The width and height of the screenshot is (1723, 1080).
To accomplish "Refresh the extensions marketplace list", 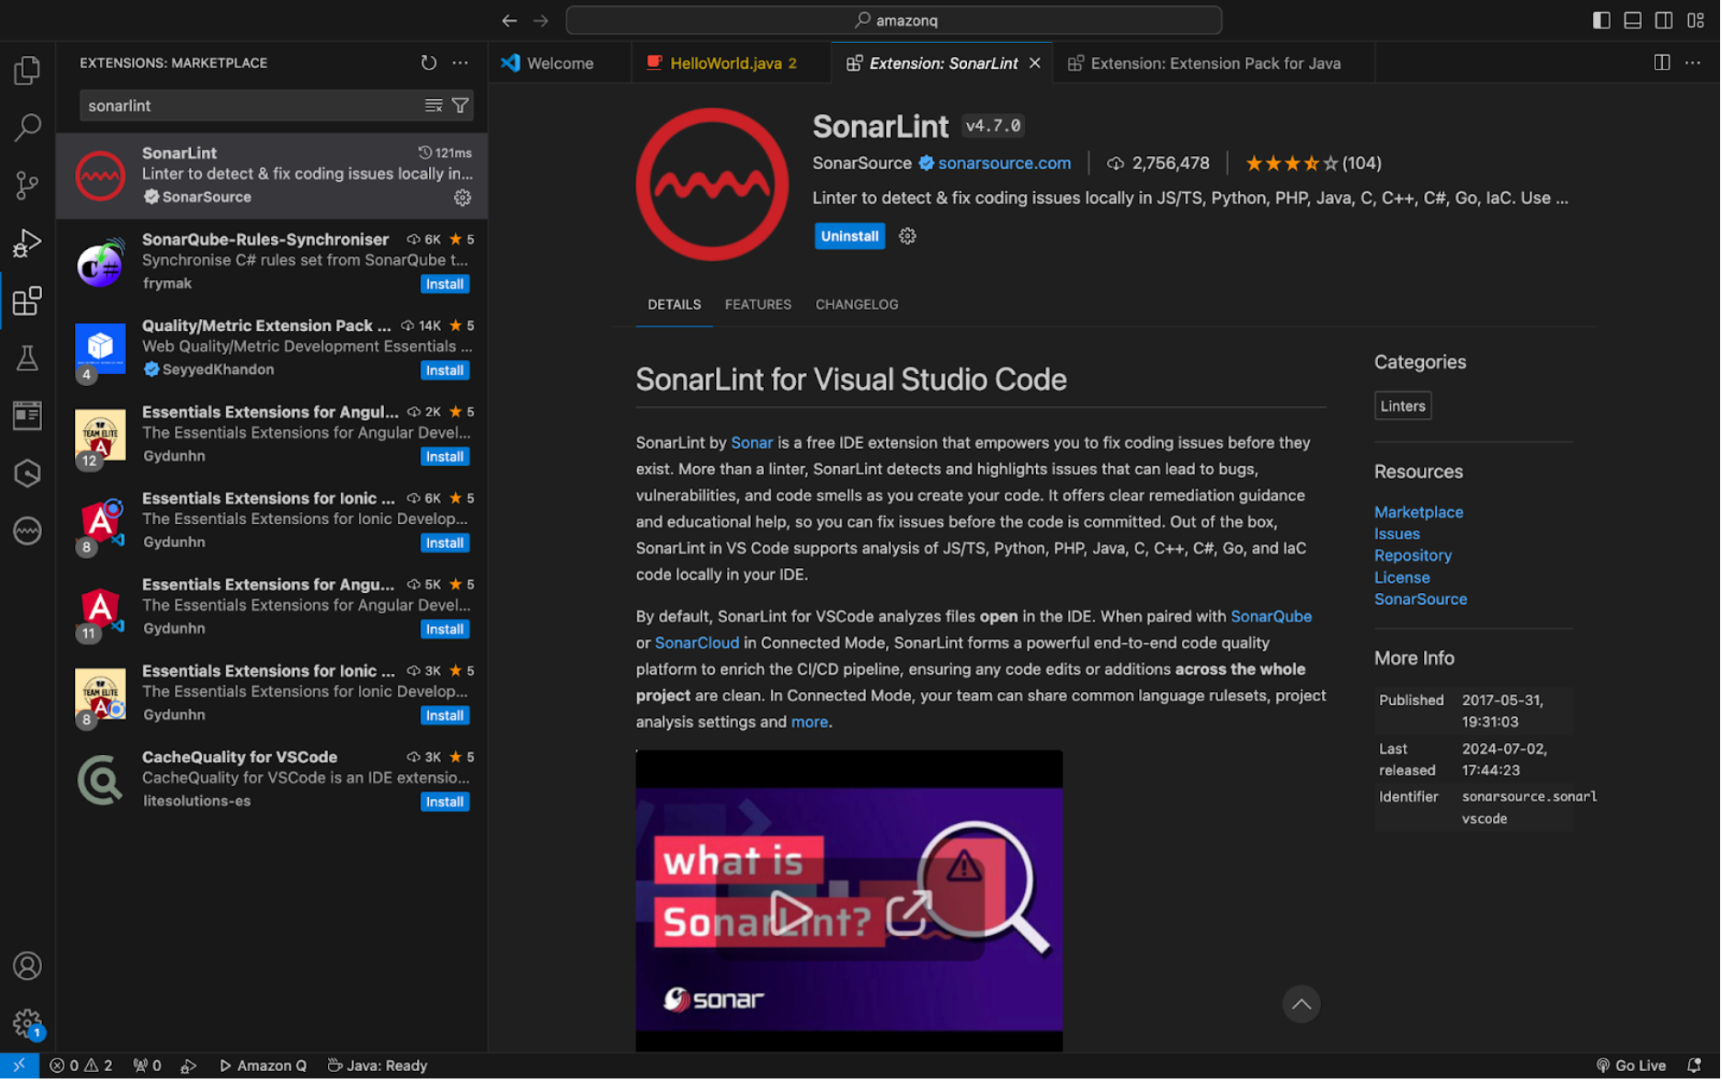I will click(428, 62).
